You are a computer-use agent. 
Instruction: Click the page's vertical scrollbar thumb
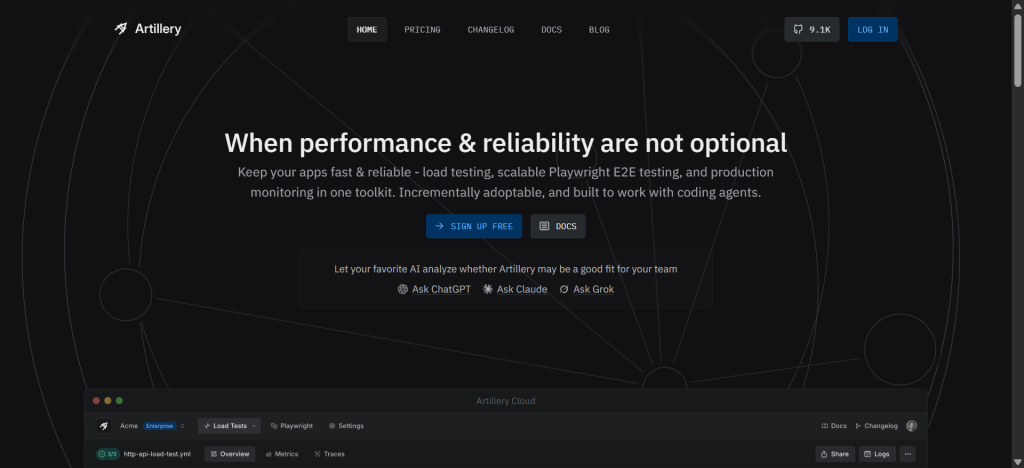pyautogui.click(x=1017, y=49)
